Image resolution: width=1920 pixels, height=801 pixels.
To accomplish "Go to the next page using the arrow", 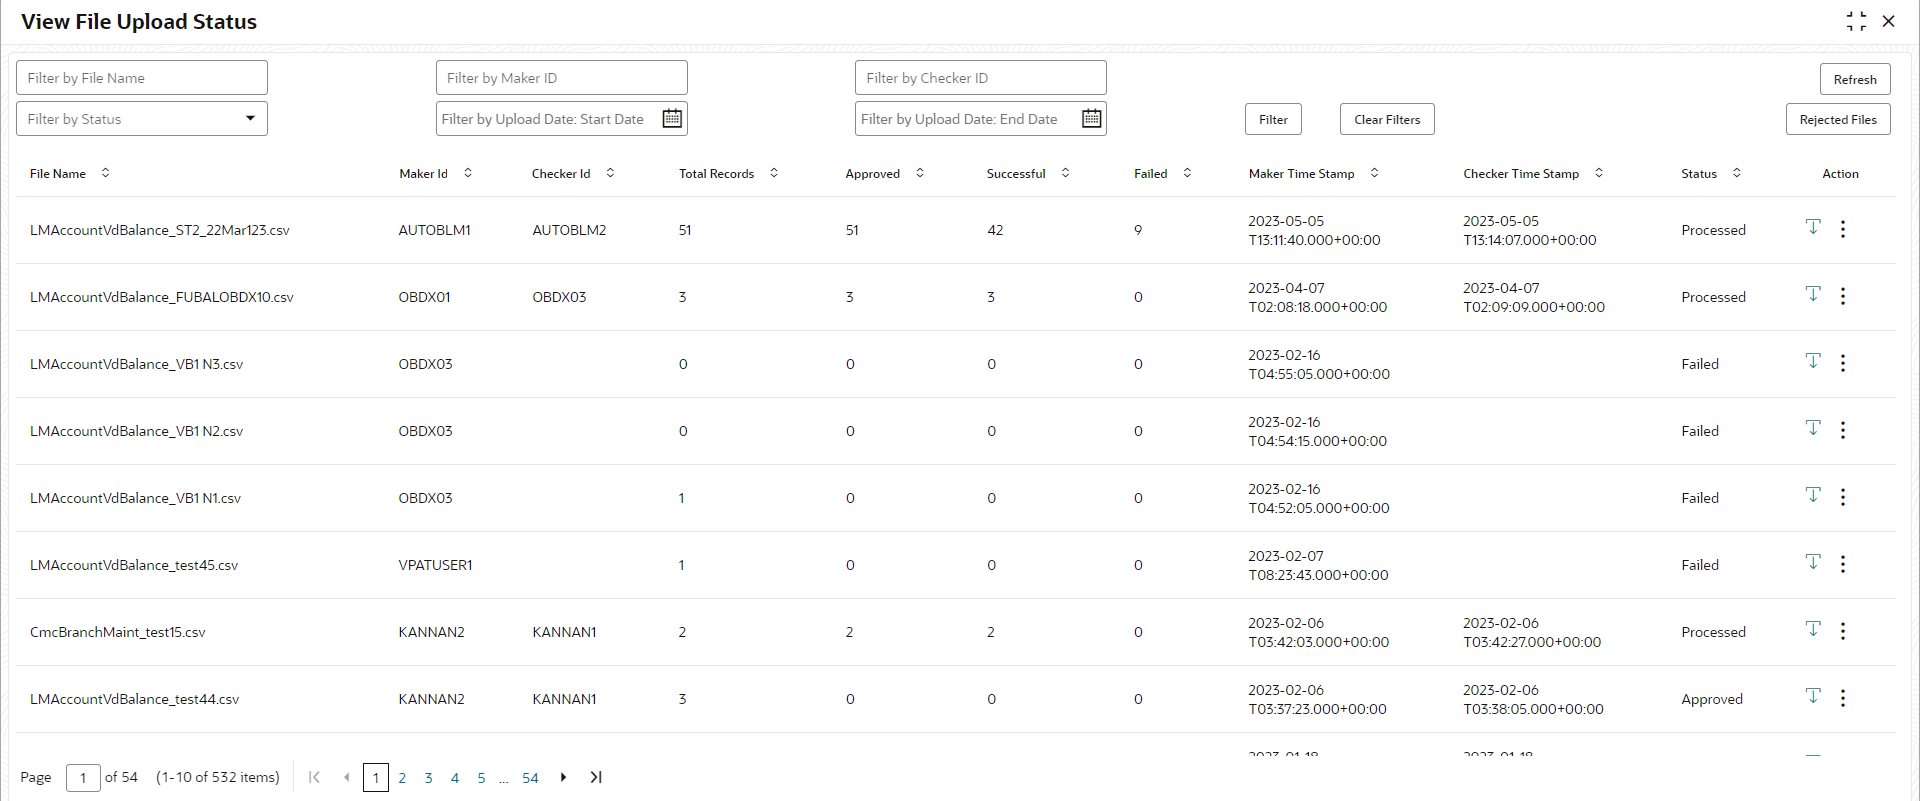I will click(563, 777).
